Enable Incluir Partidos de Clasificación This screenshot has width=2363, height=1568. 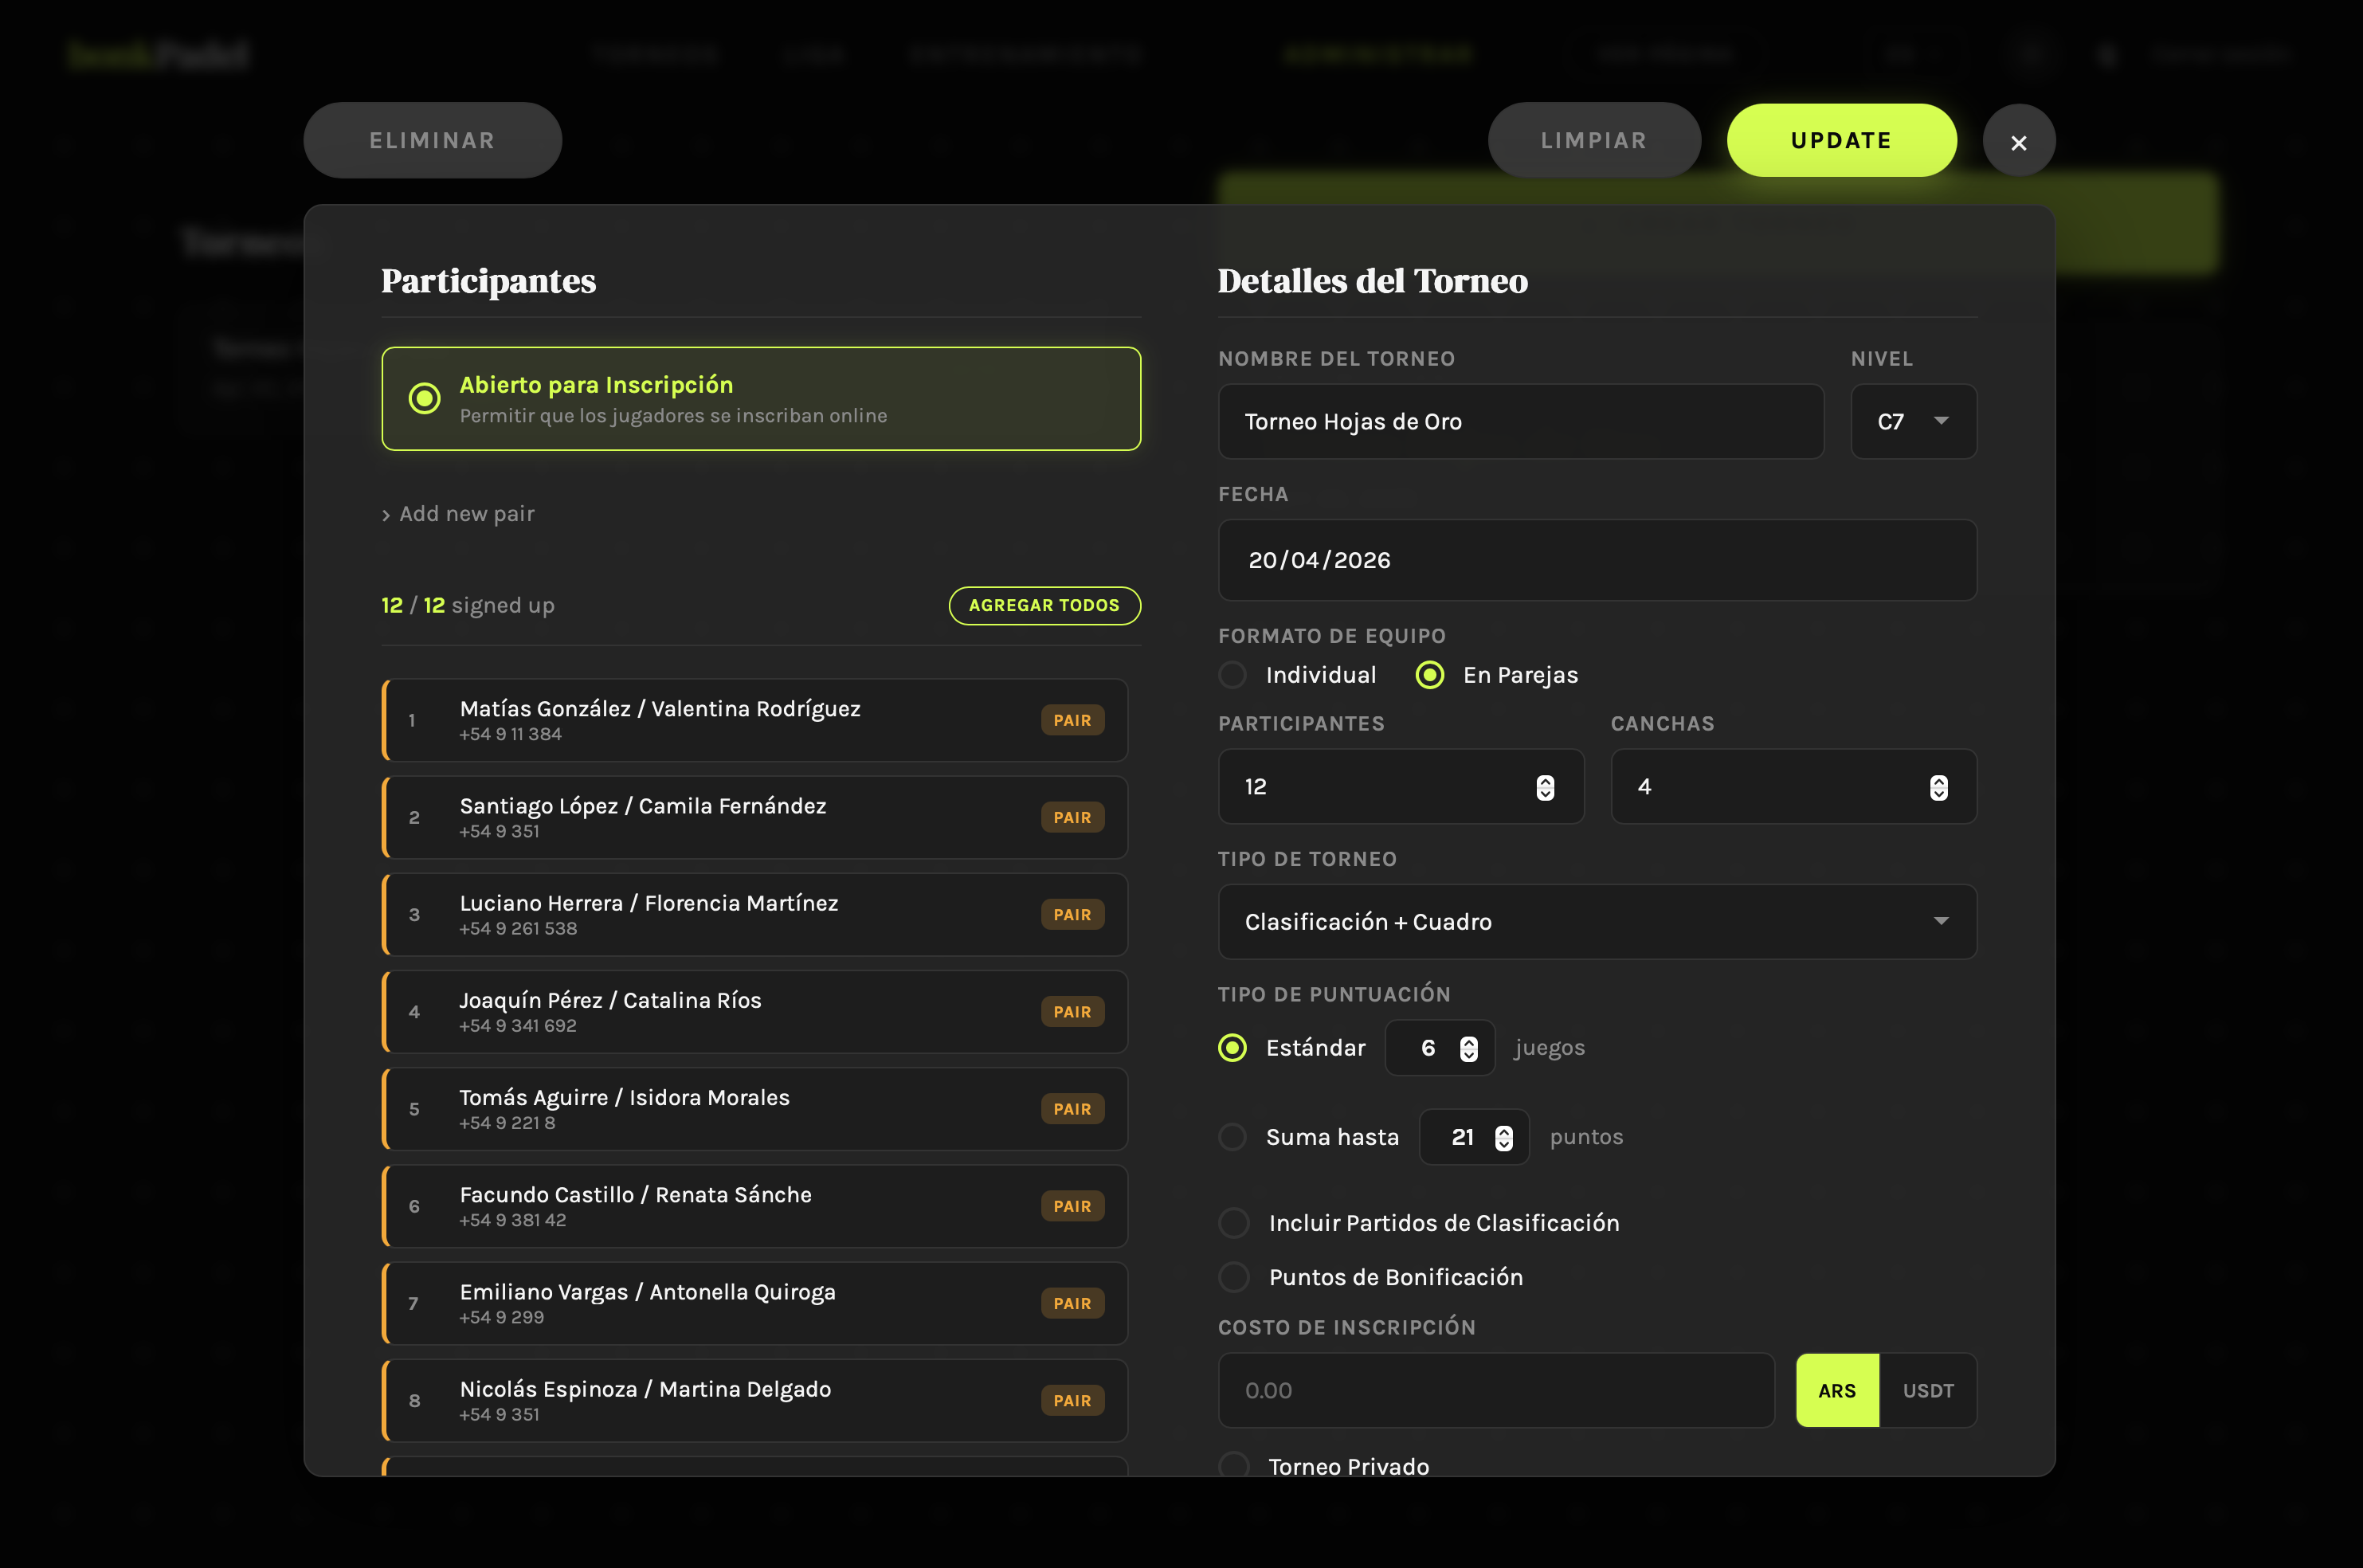click(1234, 1223)
